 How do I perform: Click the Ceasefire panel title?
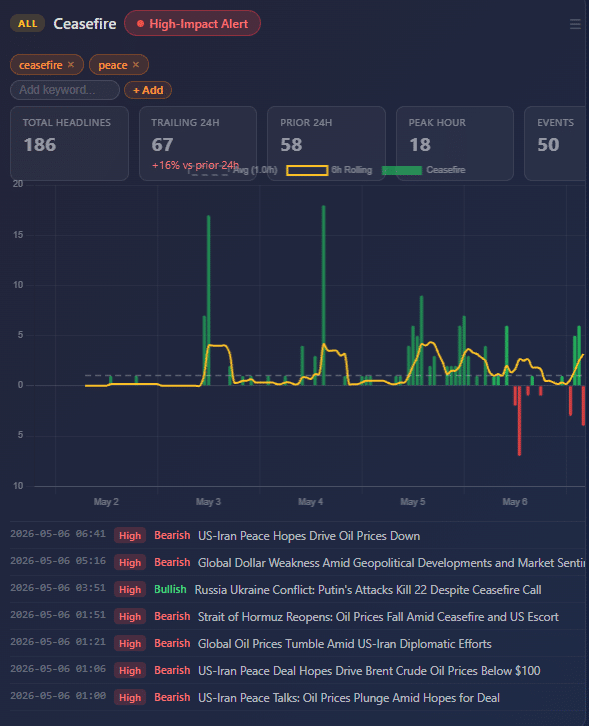pos(85,24)
